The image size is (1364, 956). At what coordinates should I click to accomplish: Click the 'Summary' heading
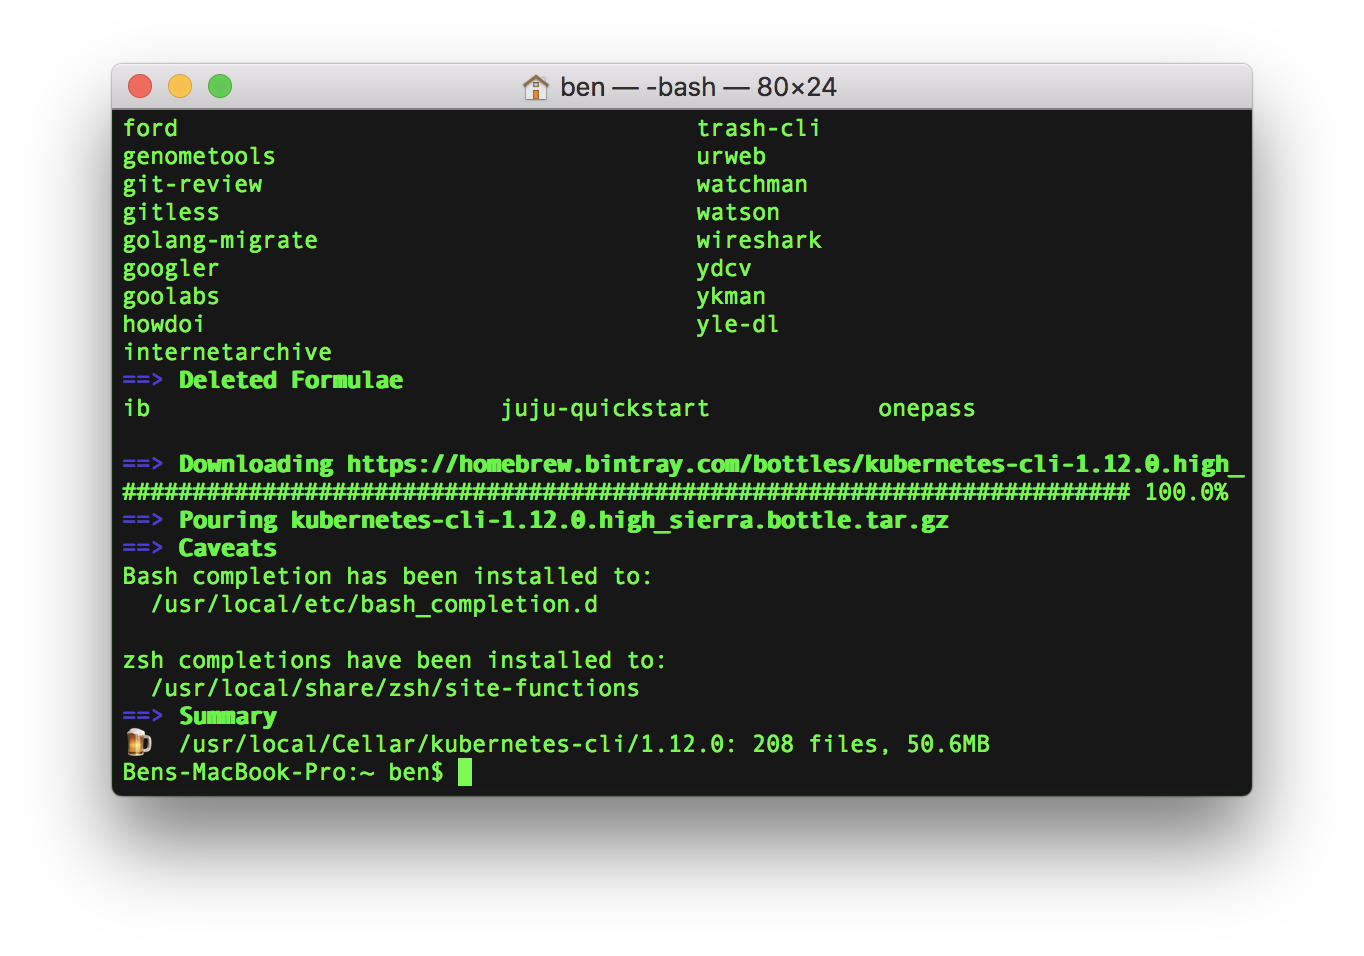[x=227, y=716]
